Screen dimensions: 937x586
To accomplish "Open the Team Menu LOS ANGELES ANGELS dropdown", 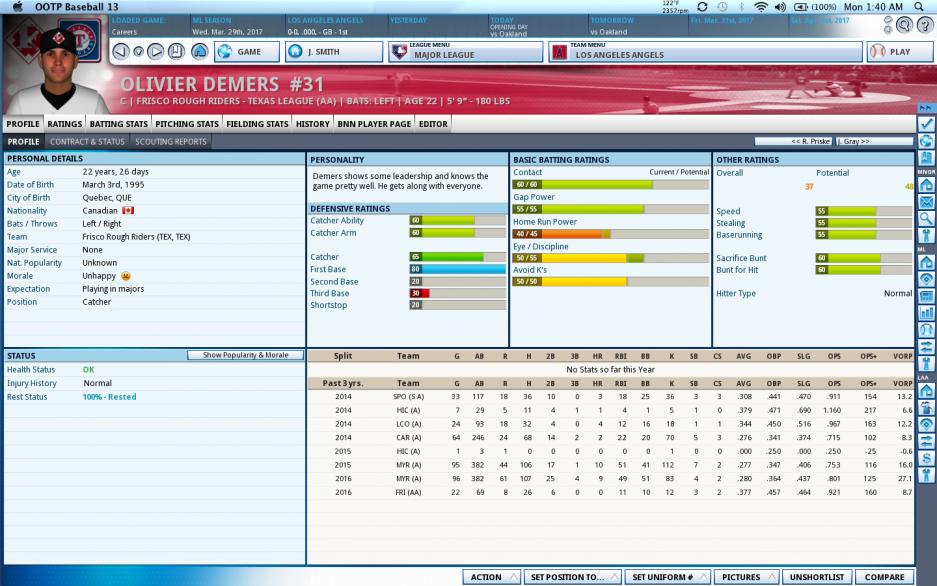I will [x=706, y=51].
